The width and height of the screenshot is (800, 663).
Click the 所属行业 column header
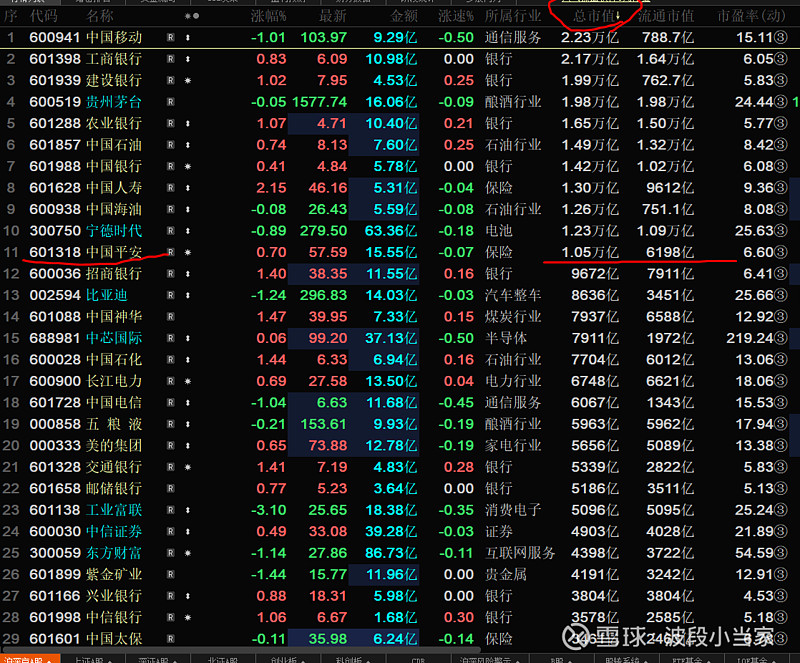click(x=513, y=16)
